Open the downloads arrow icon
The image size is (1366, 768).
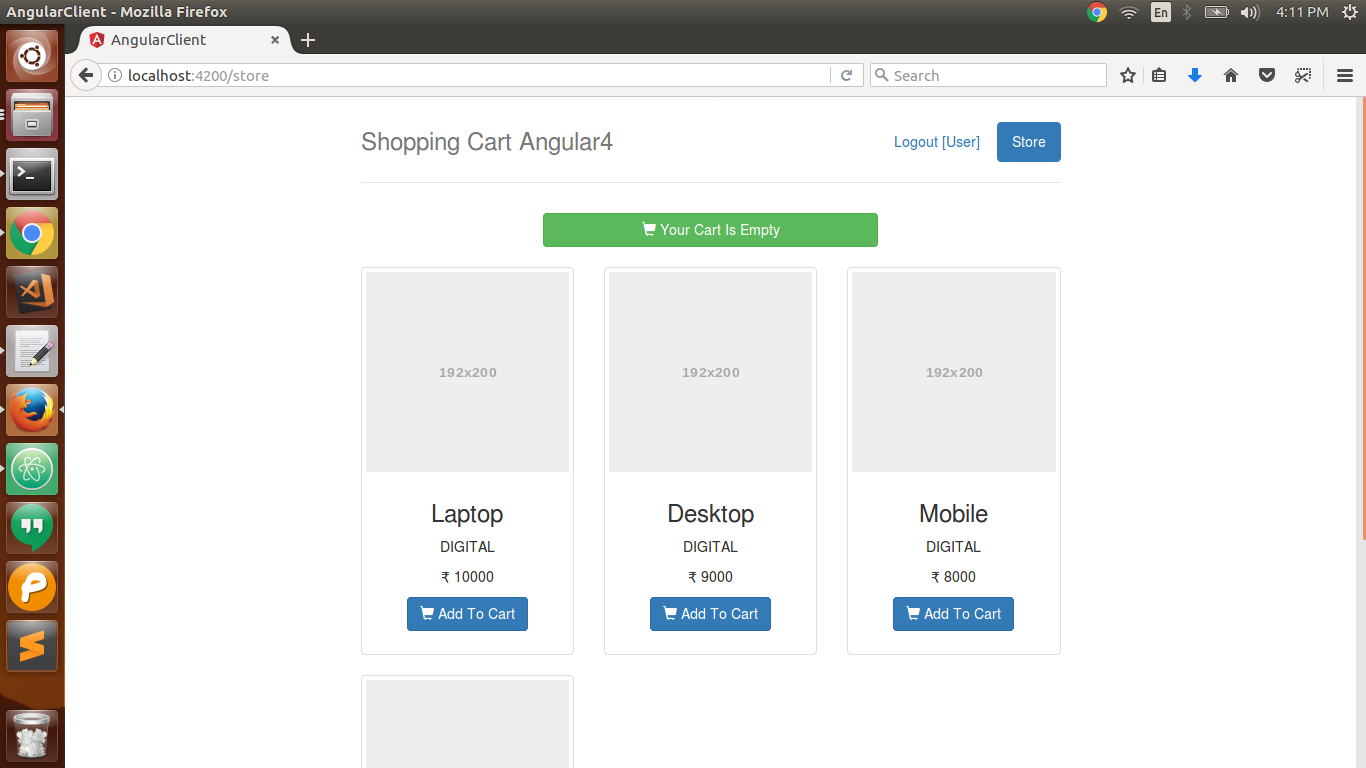coord(1195,75)
